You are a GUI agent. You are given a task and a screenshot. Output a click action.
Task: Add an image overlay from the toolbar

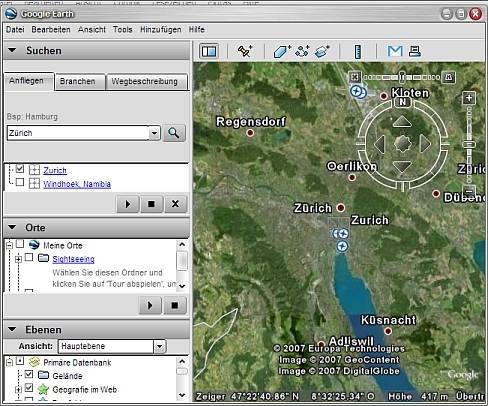pyautogui.click(x=322, y=51)
